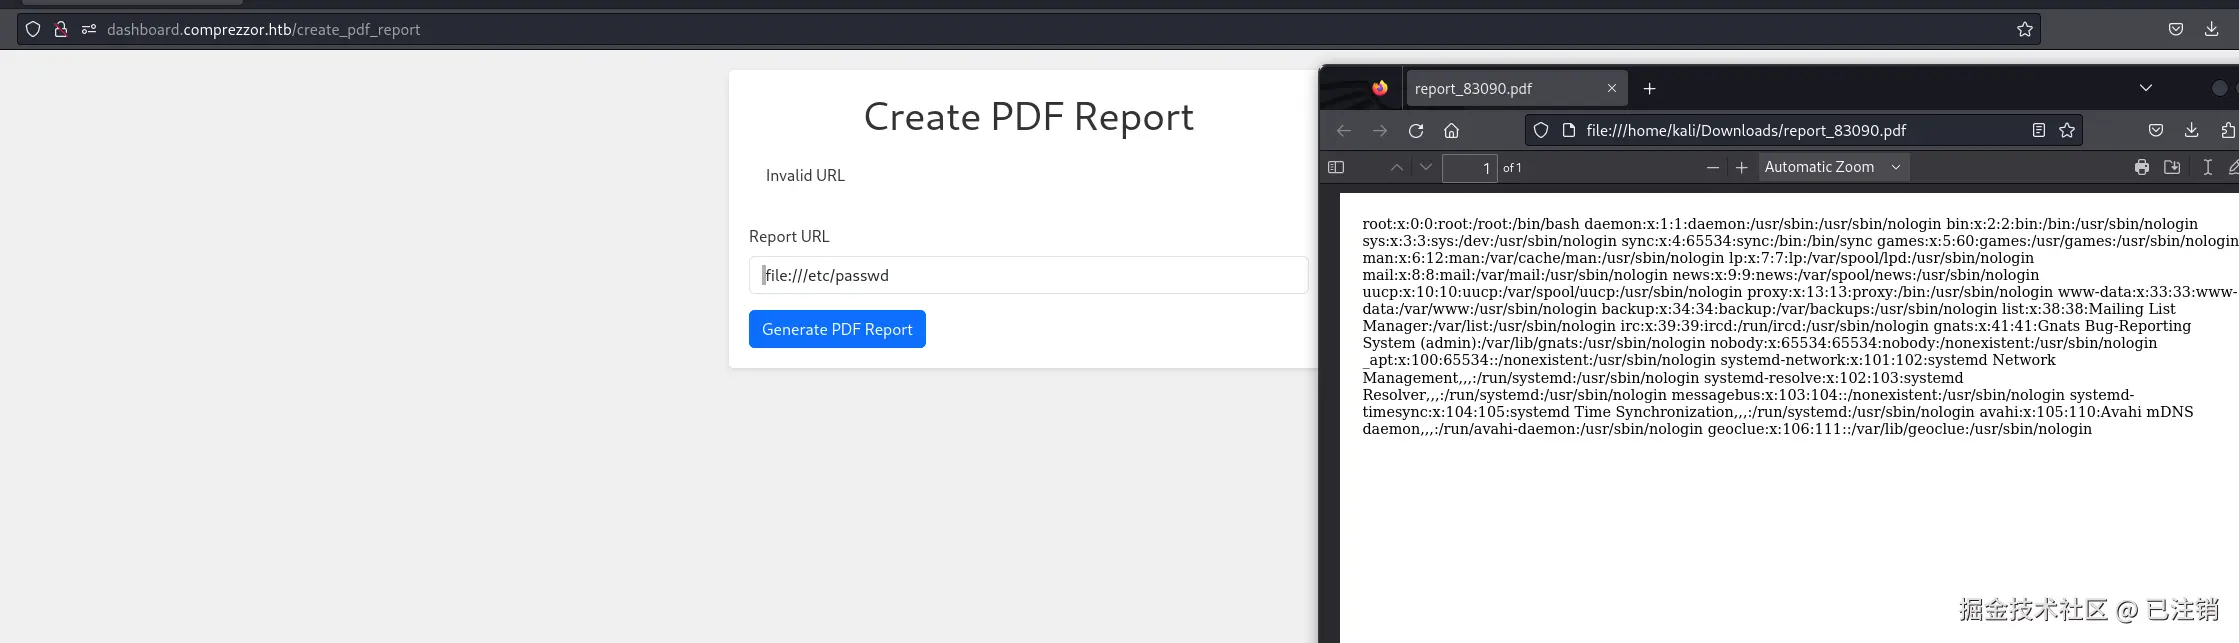The image size is (2239, 643).
Task: Click shield icon in PDF window address bar
Action: click(x=1541, y=130)
